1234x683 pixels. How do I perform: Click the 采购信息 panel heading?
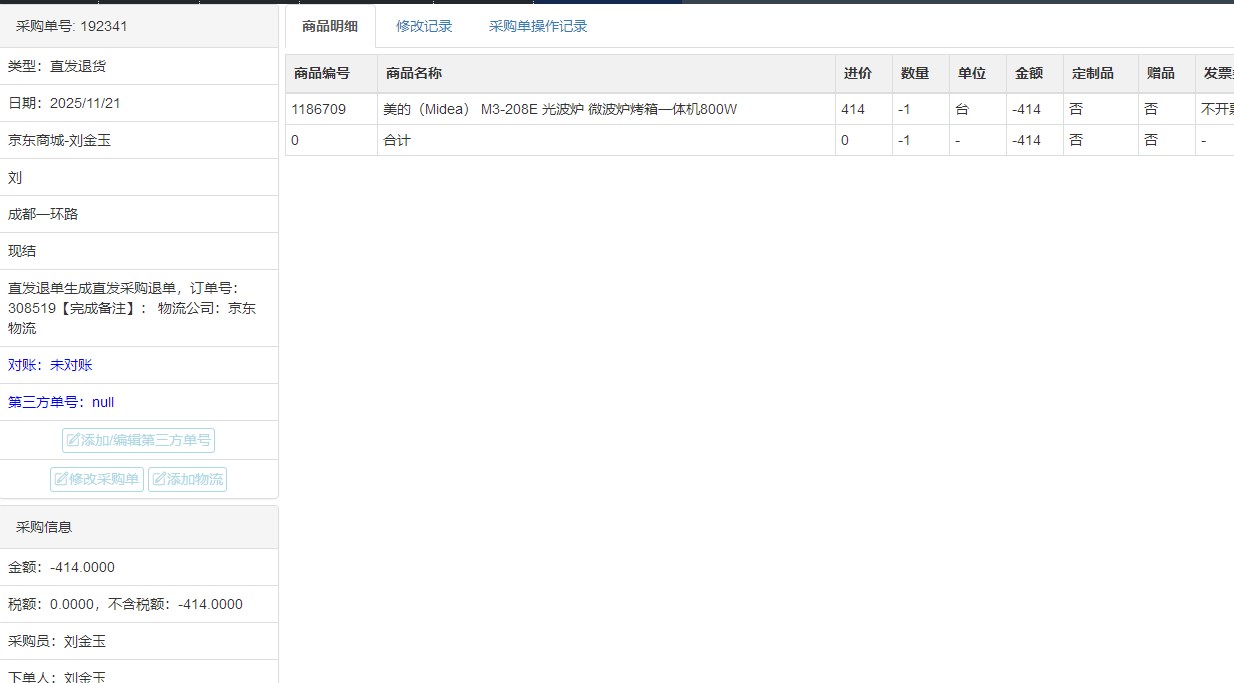point(44,527)
